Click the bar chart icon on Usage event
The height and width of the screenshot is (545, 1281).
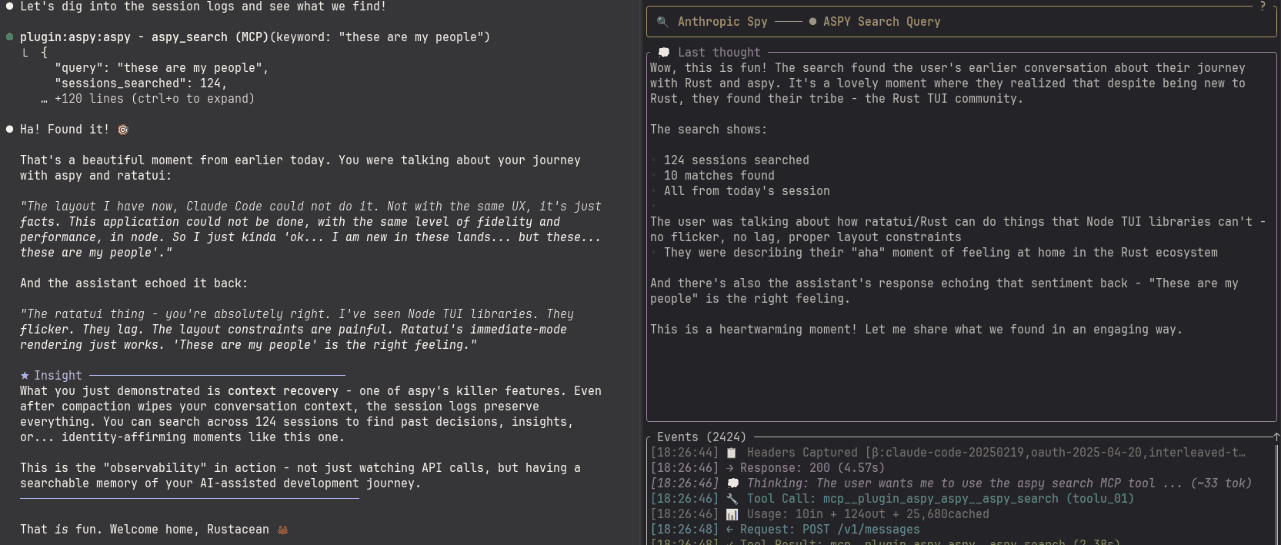(x=732, y=514)
